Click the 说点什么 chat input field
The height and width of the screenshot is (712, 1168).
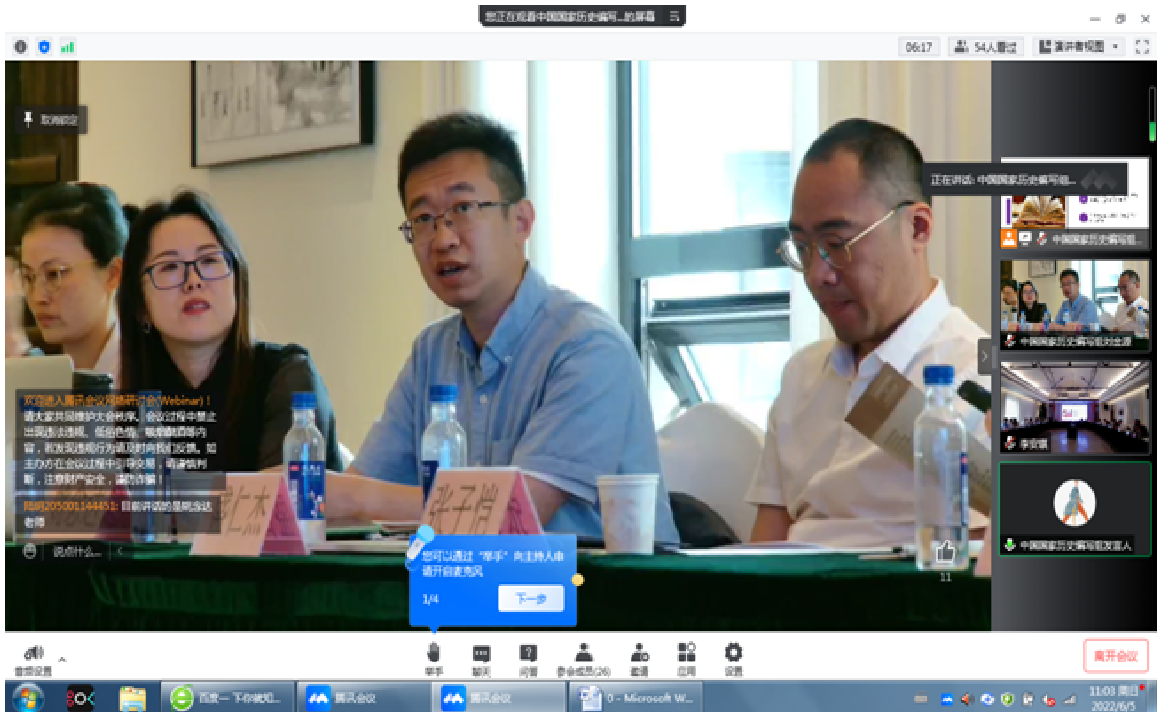click(x=77, y=551)
